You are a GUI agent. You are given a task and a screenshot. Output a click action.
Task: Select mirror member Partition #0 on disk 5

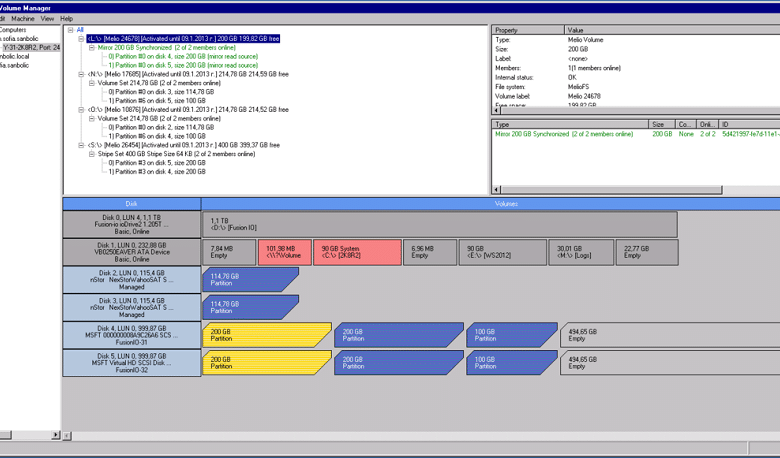183,65
